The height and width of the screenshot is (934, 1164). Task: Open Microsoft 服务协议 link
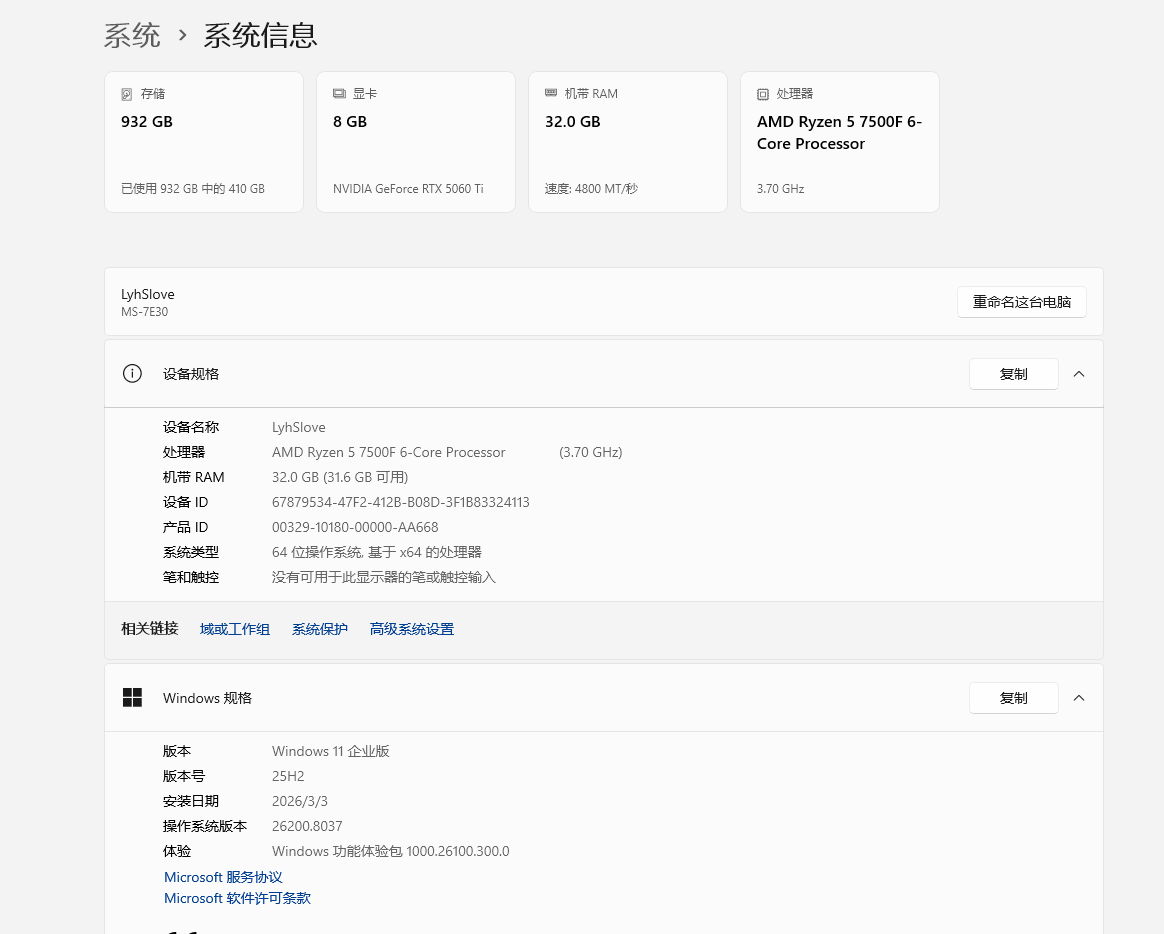coord(223,877)
